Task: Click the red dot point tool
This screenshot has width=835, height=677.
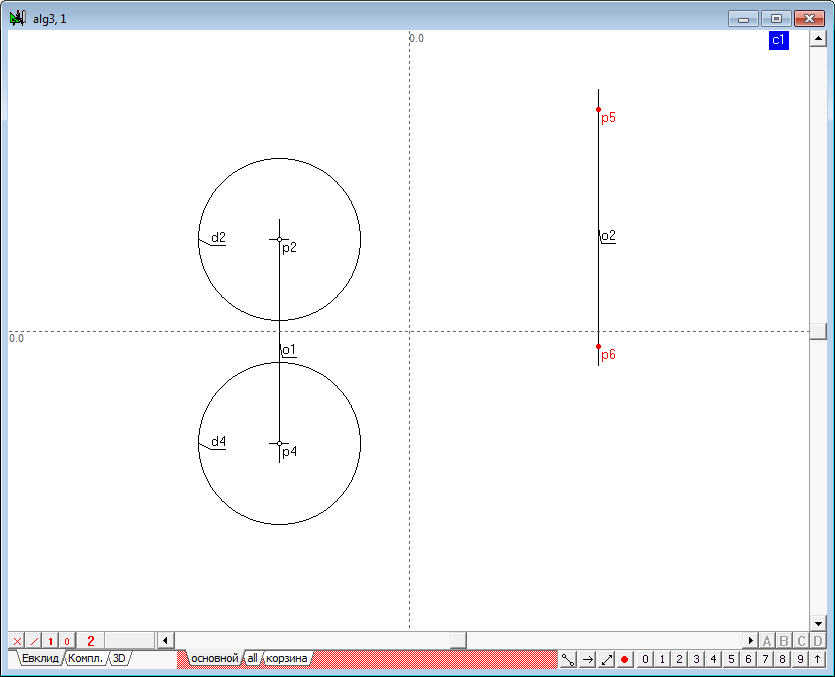Action: click(625, 659)
